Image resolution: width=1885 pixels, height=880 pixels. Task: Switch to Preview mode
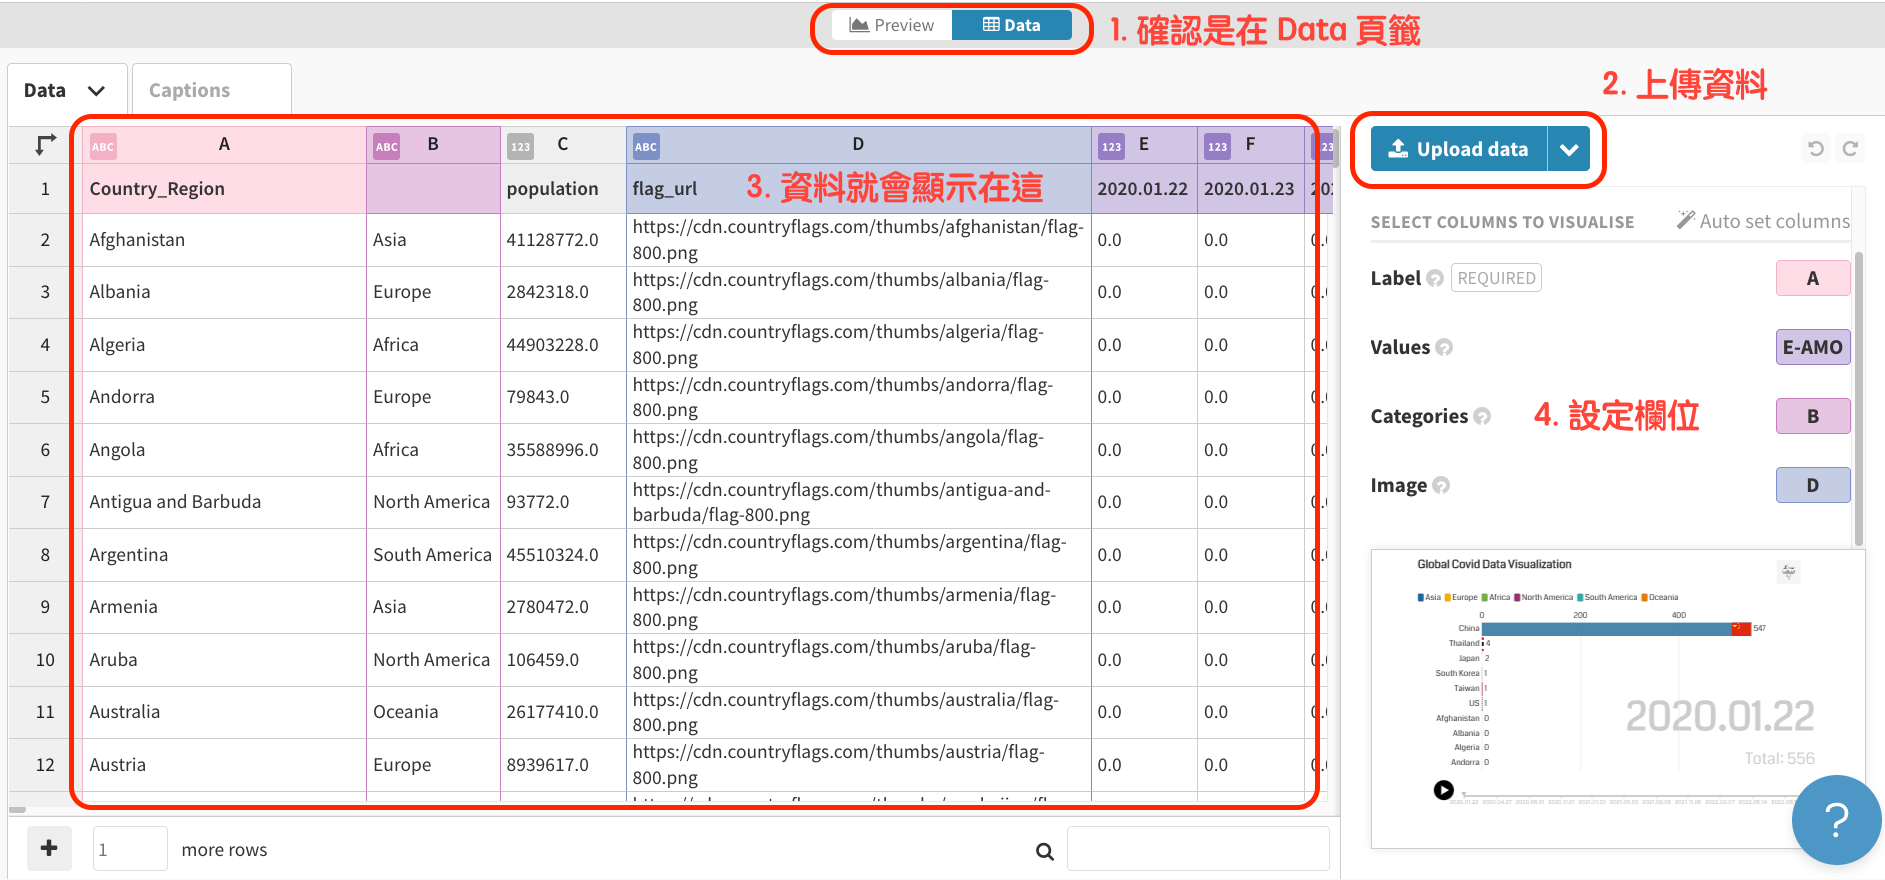coord(891,26)
